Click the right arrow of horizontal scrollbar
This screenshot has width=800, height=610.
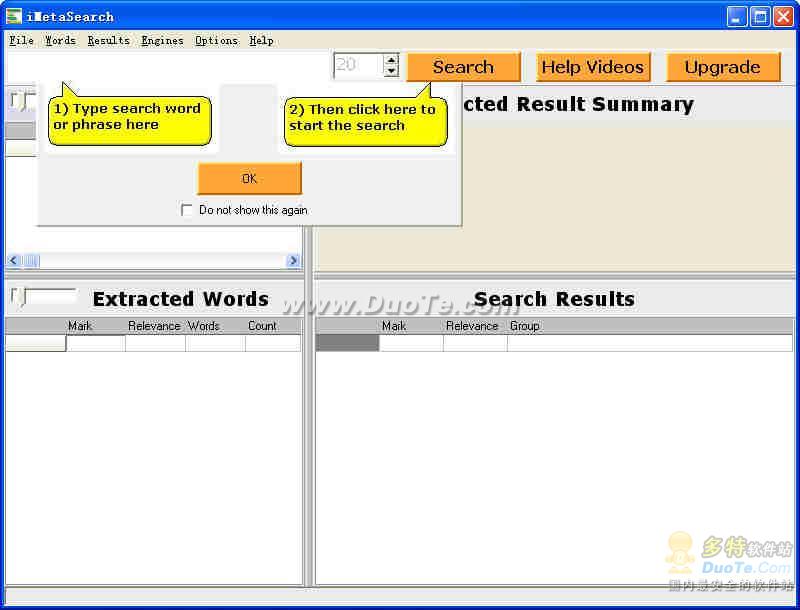point(293,261)
